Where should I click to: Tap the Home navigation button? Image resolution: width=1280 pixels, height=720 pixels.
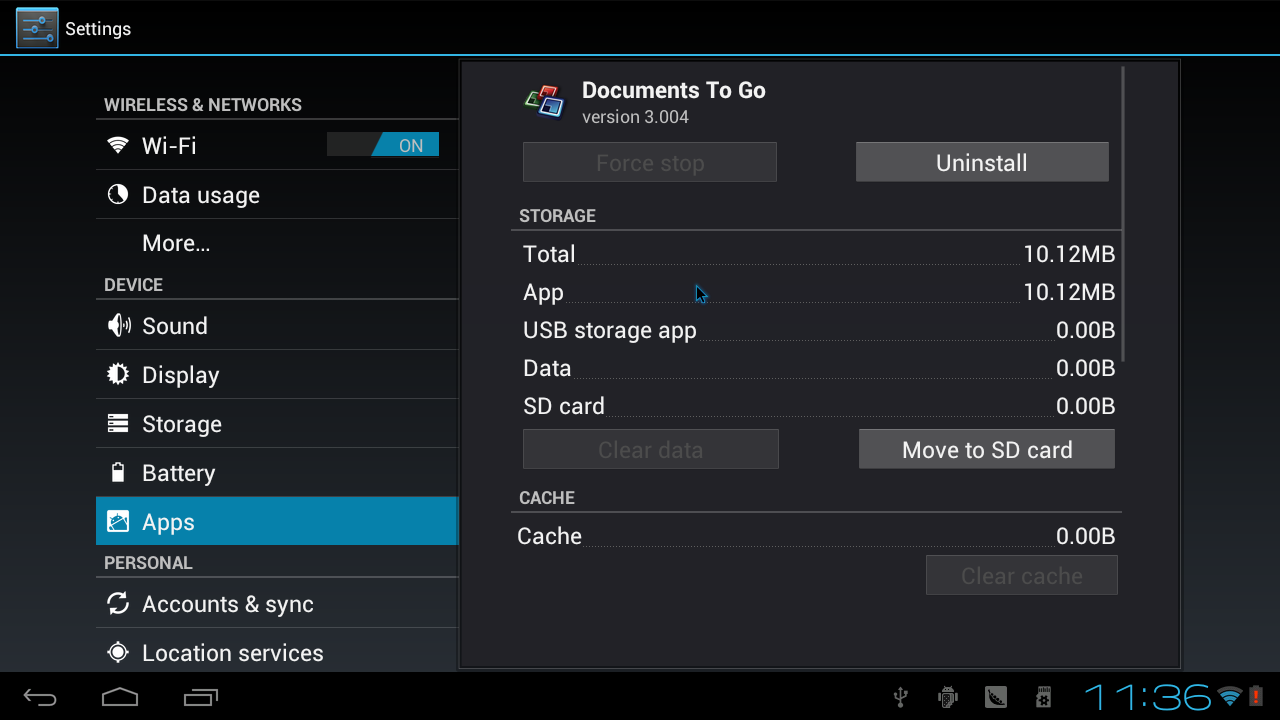[x=120, y=696]
